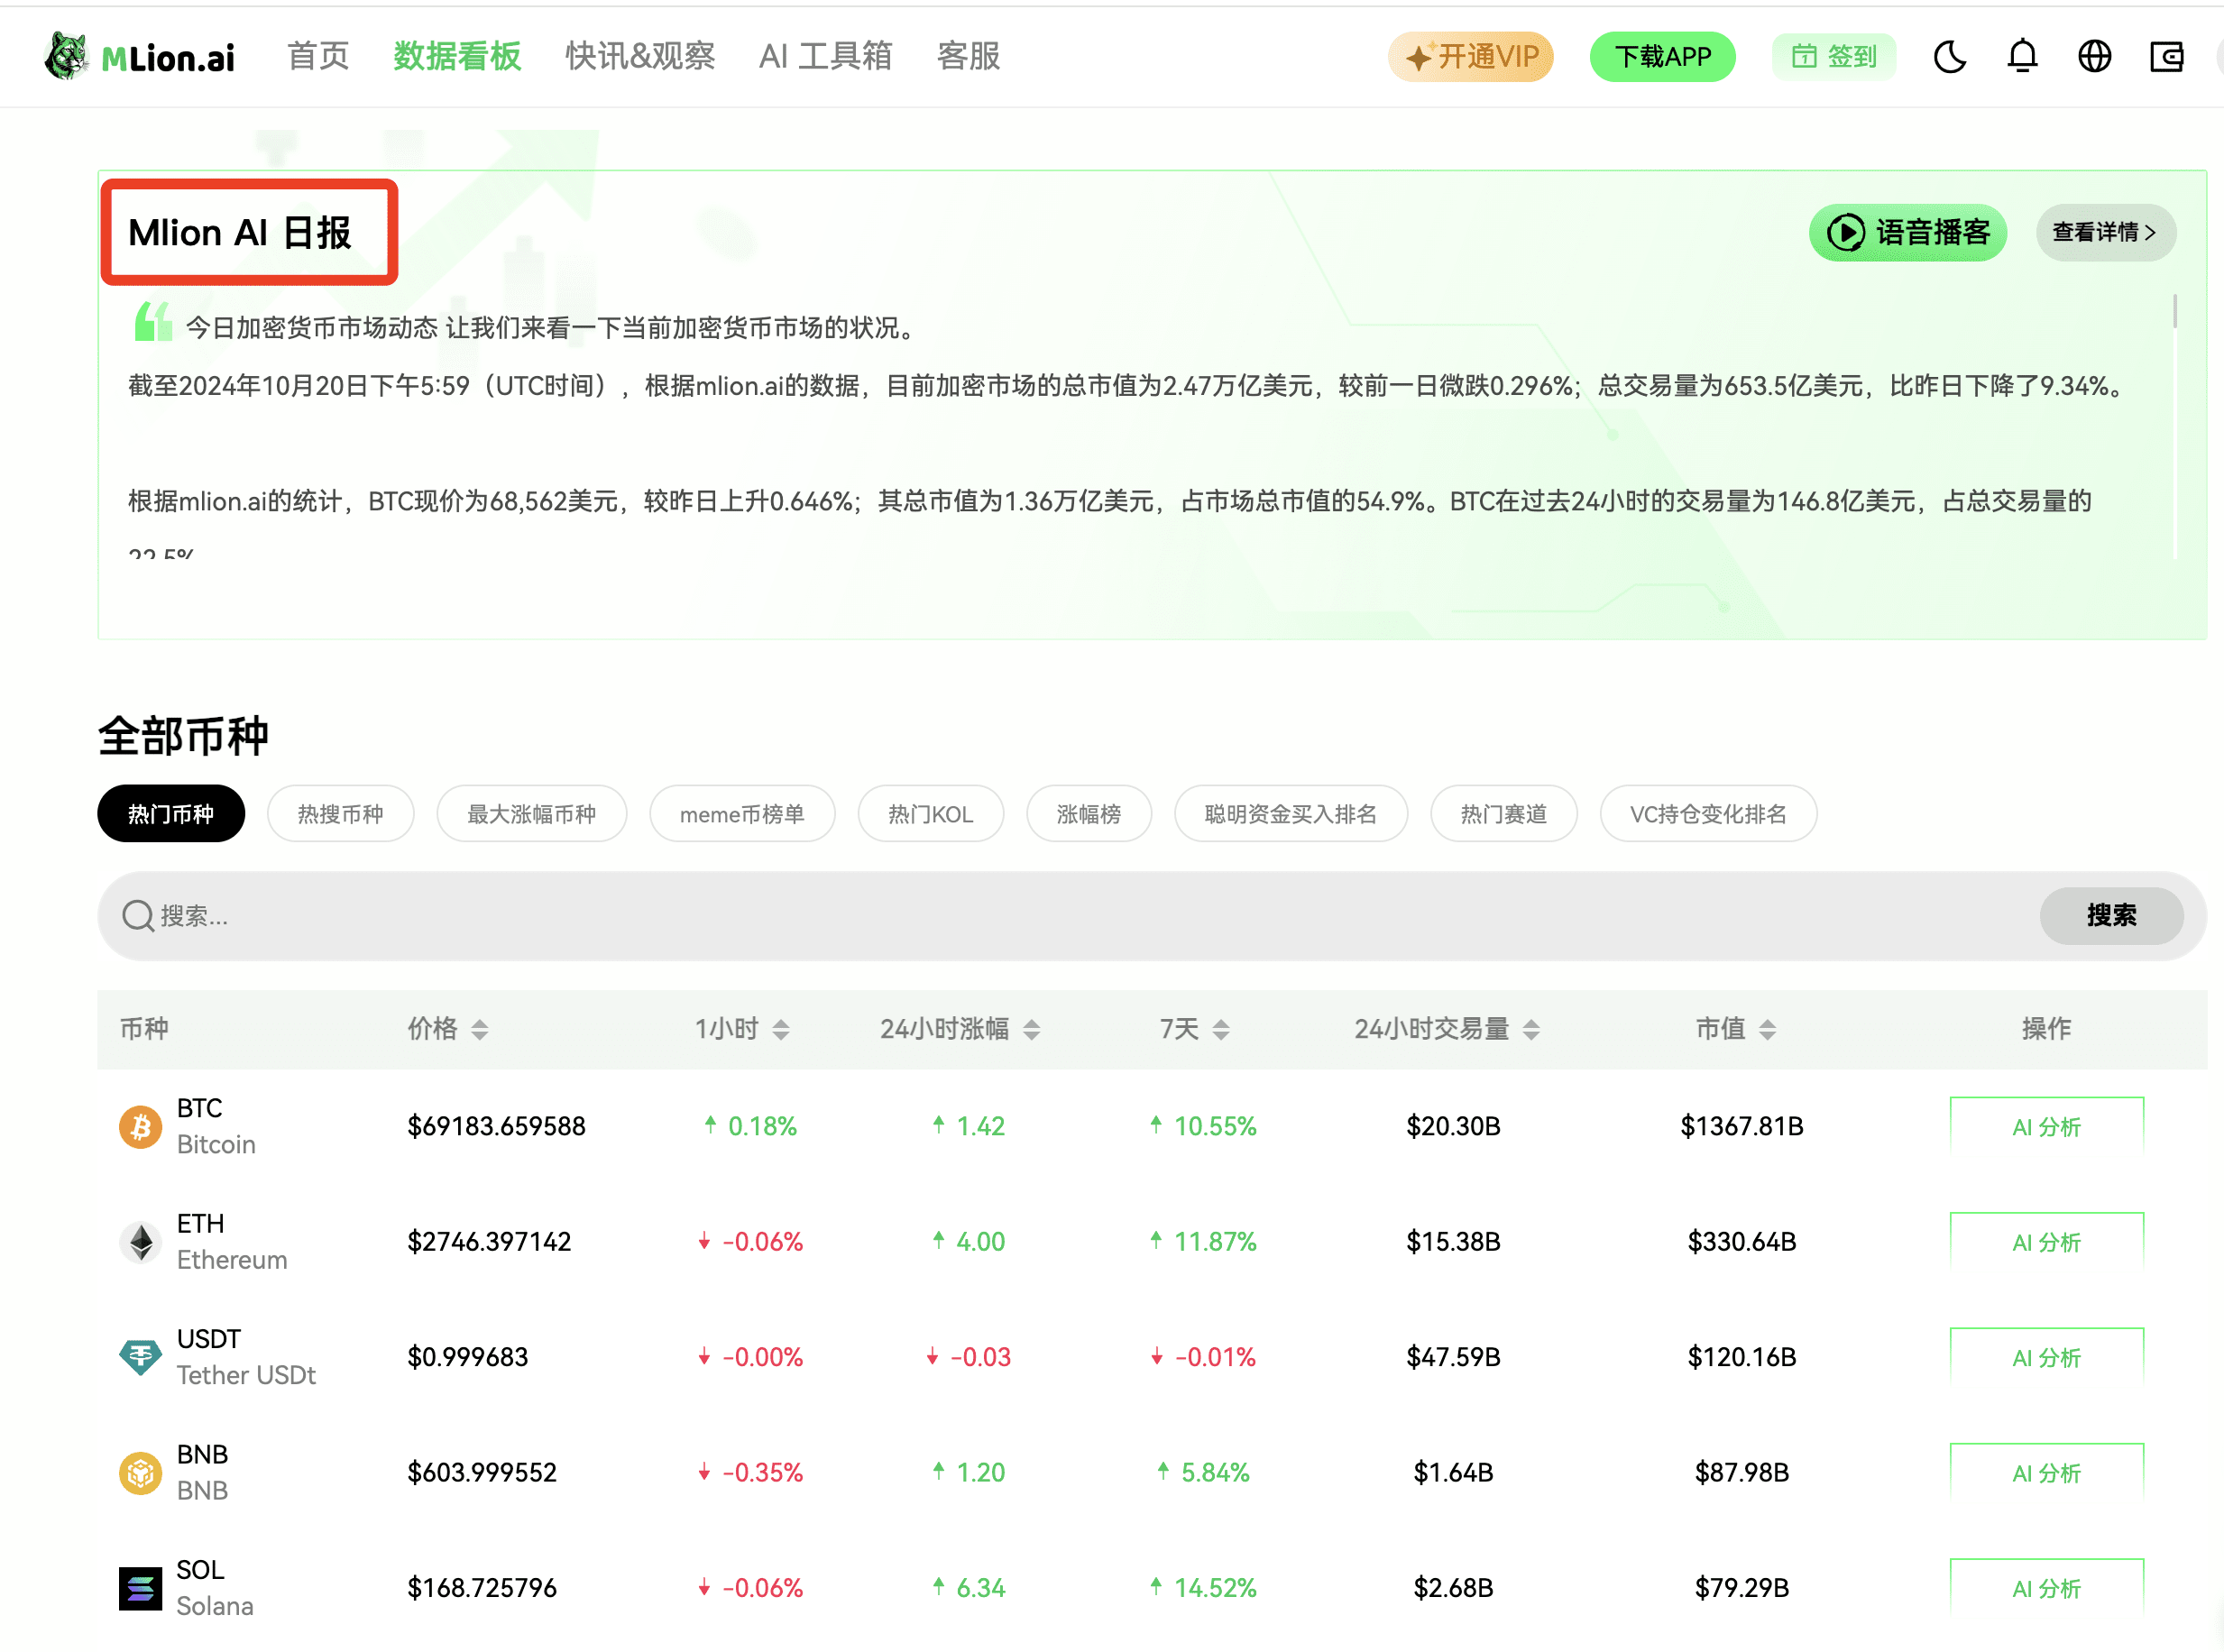
Task: Open the wallet icon in the header
Action: [x=2166, y=57]
